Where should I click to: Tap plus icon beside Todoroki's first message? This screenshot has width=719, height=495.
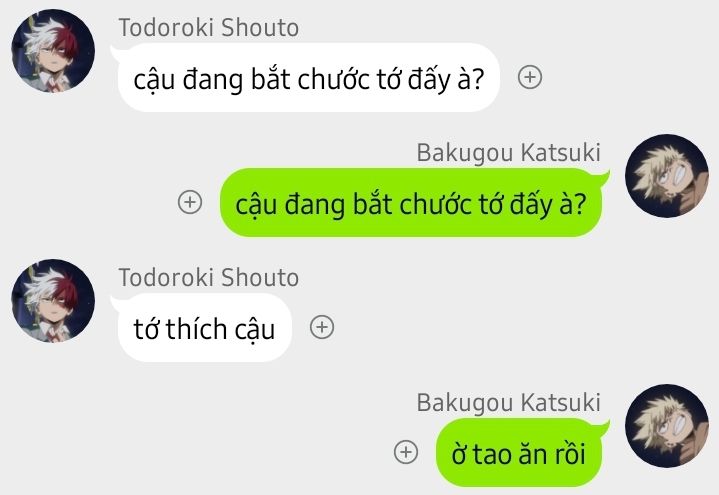click(x=530, y=77)
